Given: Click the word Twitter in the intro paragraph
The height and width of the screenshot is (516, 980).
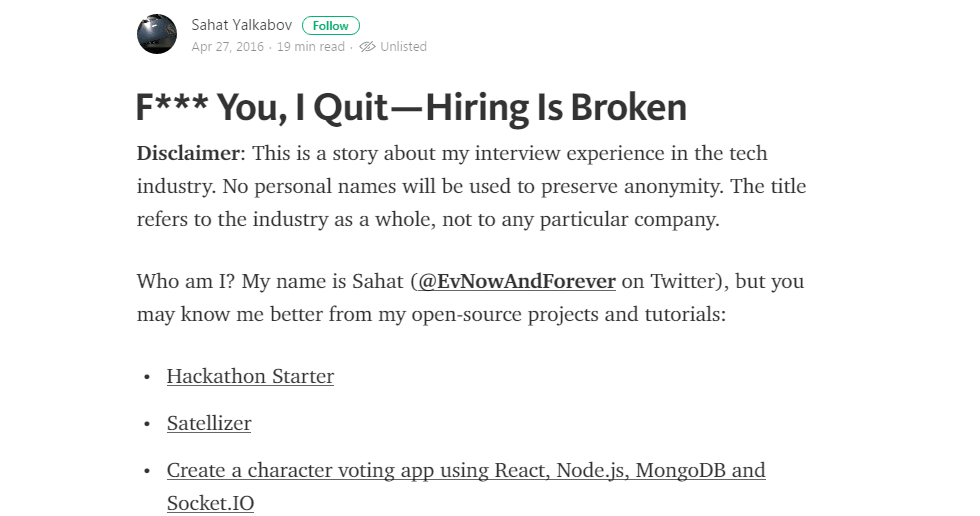Looking at the screenshot, I should [684, 281].
